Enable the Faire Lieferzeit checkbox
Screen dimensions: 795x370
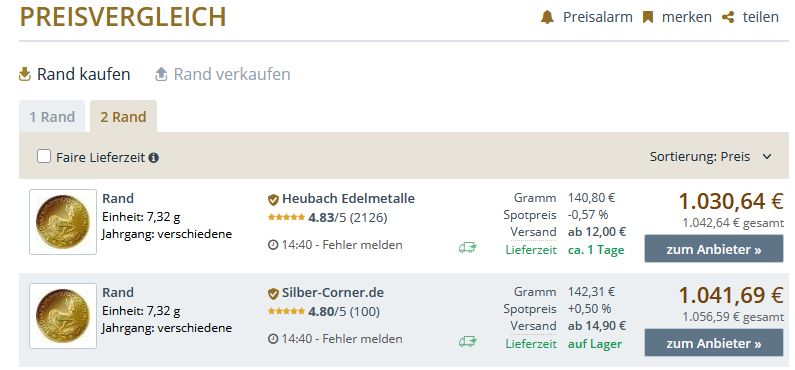(x=44, y=157)
